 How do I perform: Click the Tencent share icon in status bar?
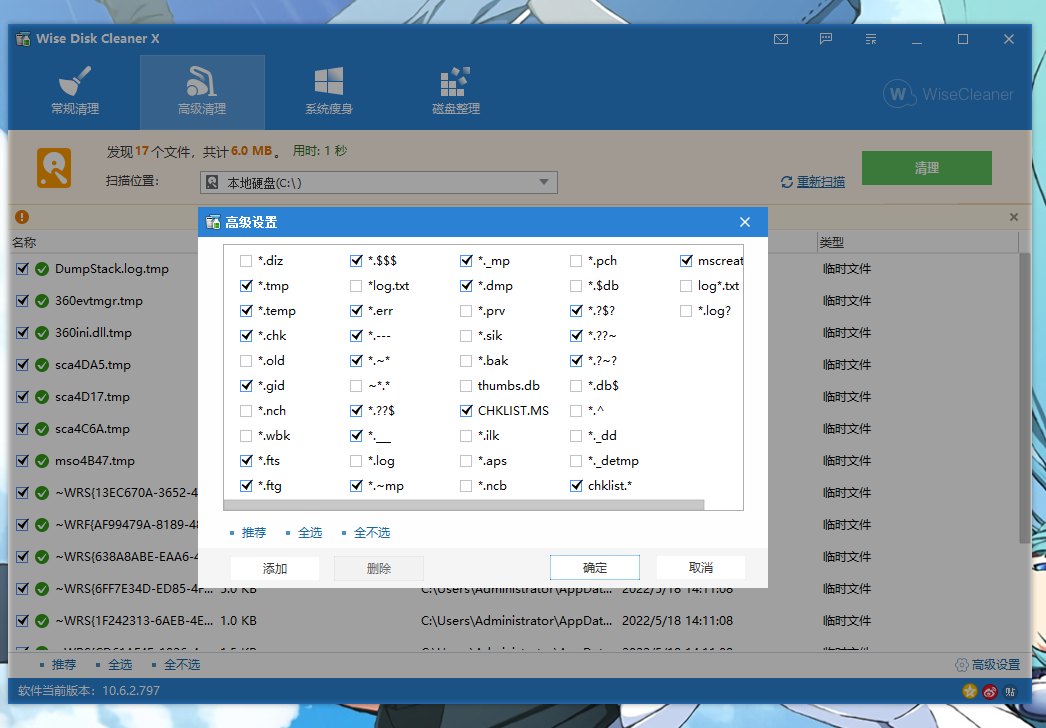click(1010, 691)
